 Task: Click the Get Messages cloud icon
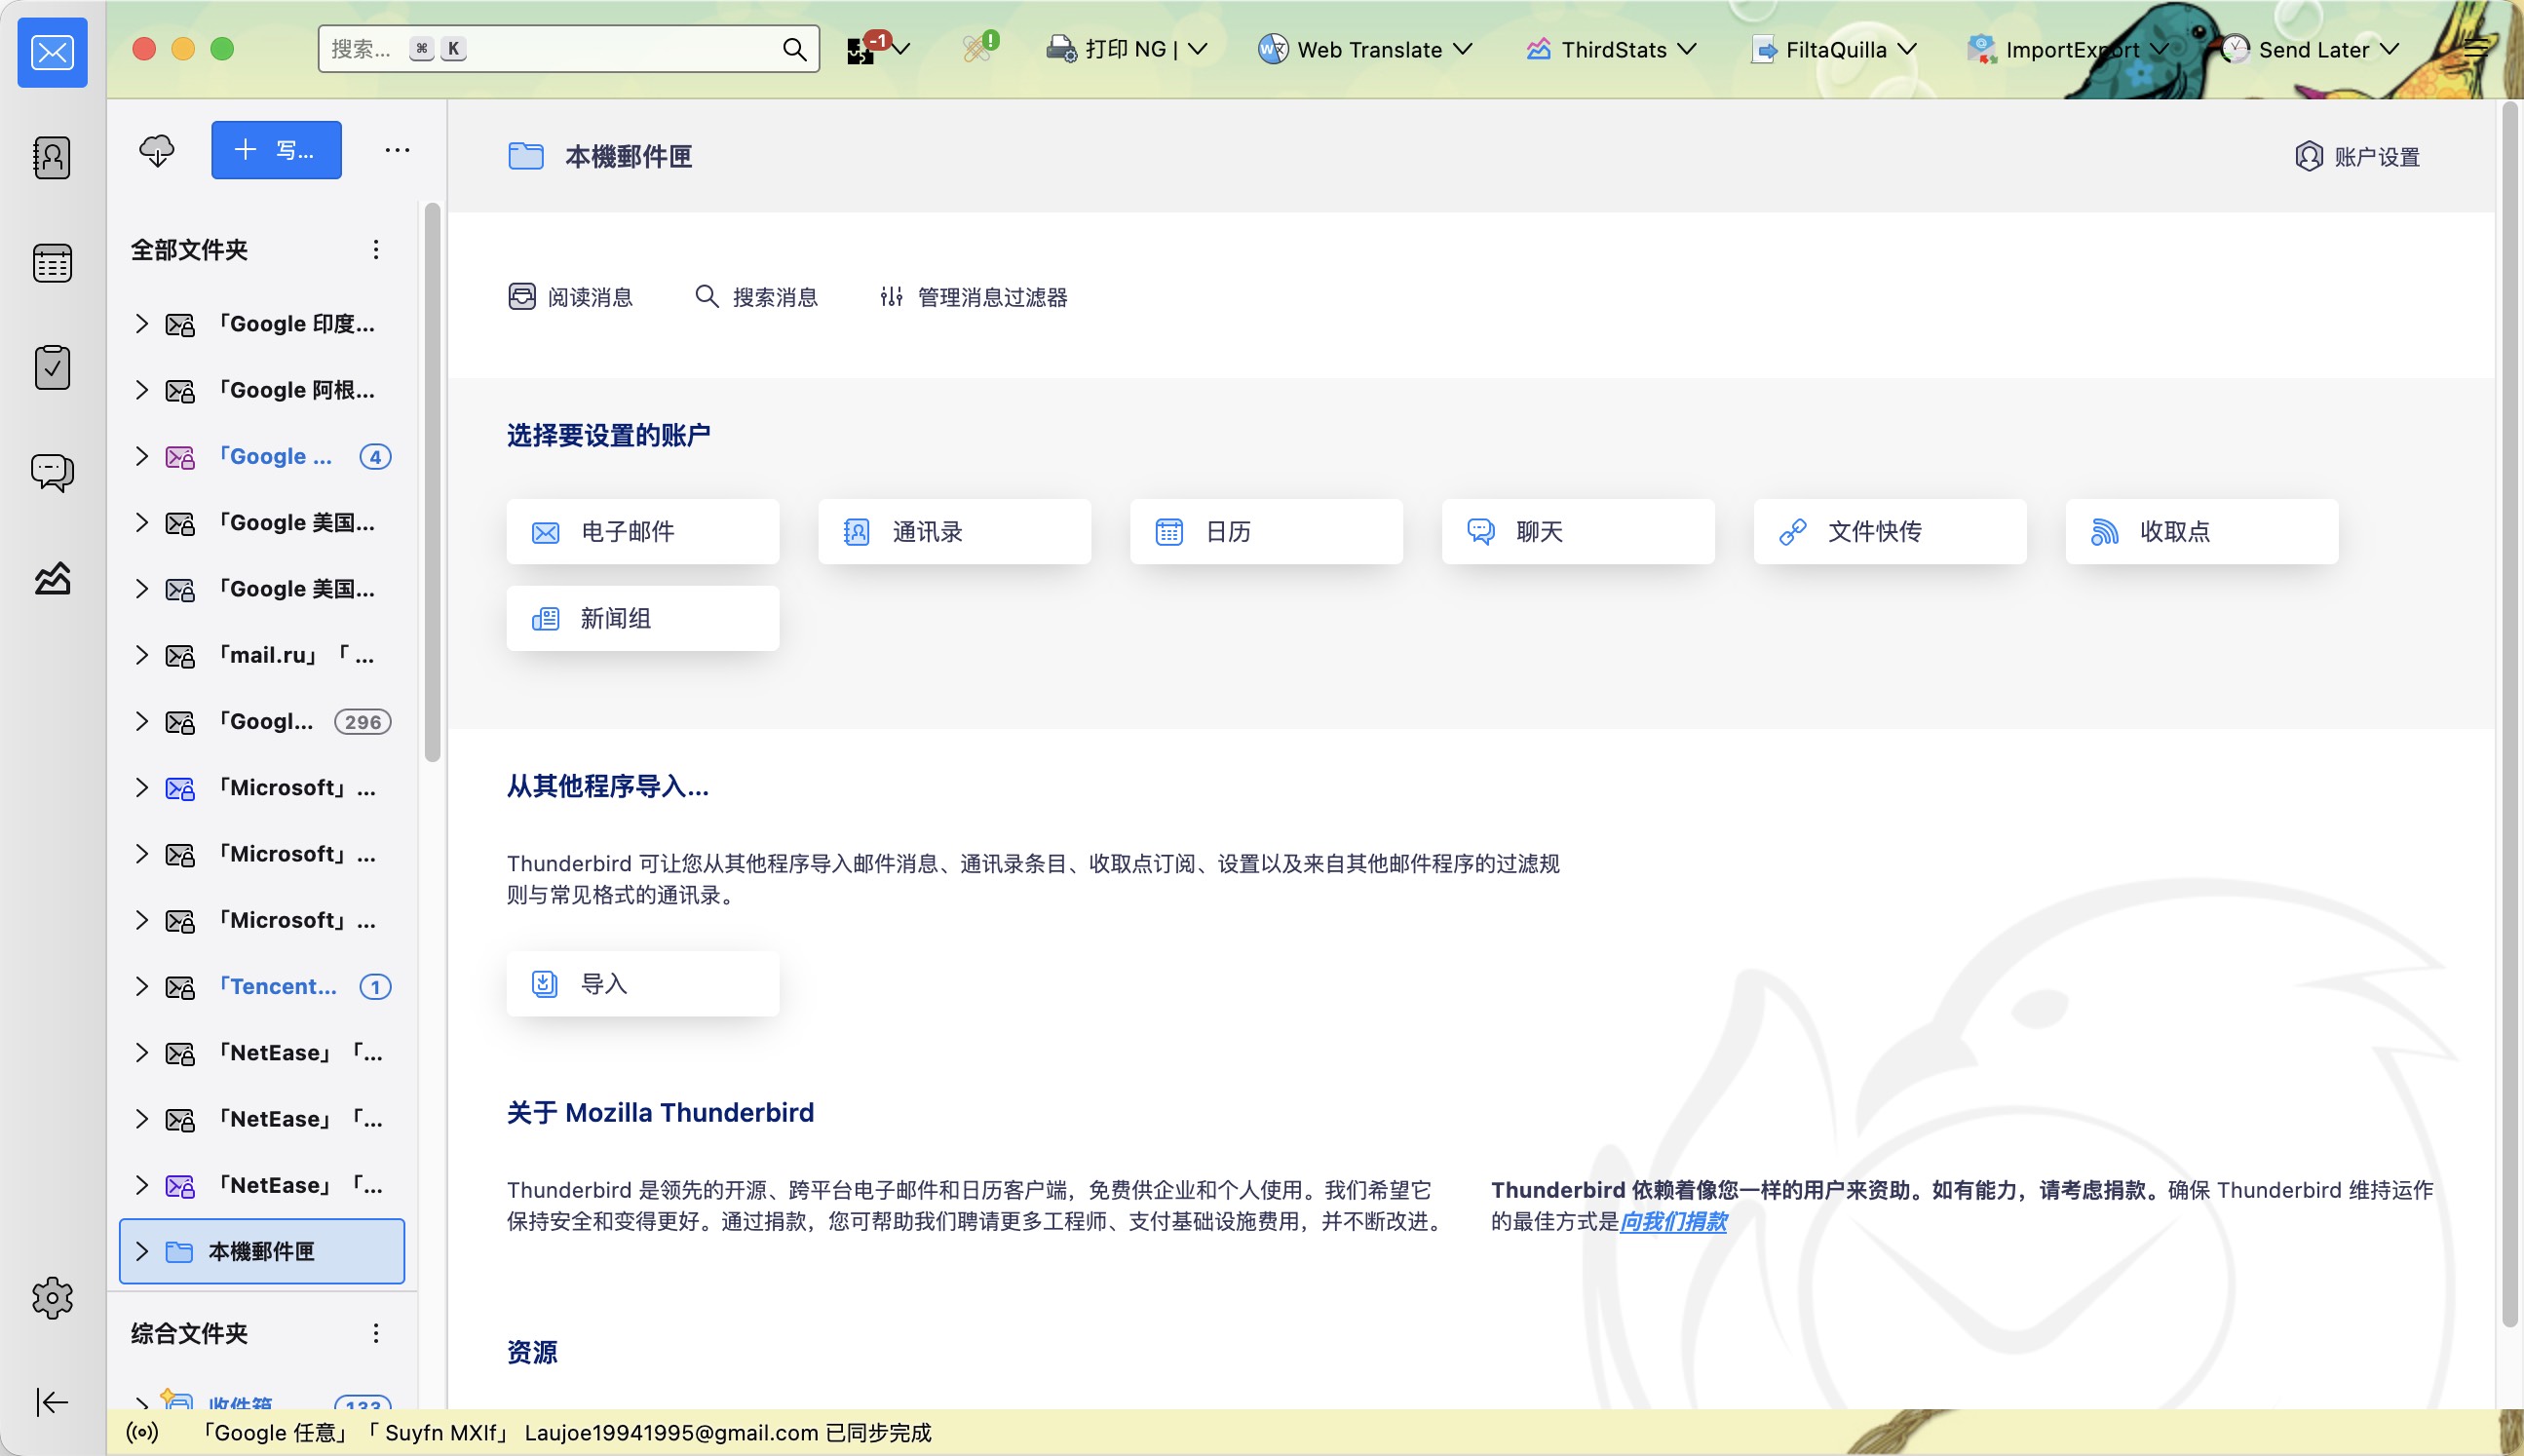point(157,150)
